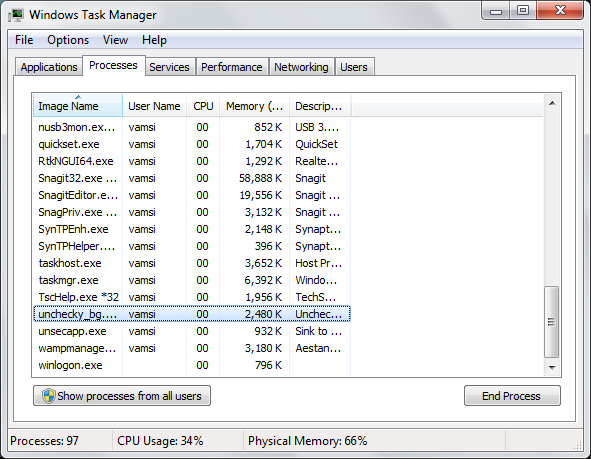Viewport: 591px width, 459px height.
Task: Open the File menu
Action: tap(24, 40)
